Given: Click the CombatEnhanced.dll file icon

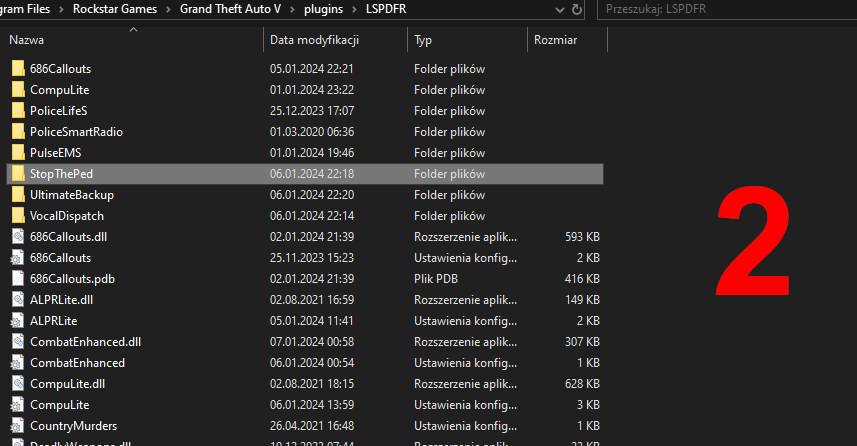Looking at the screenshot, I should (18, 342).
